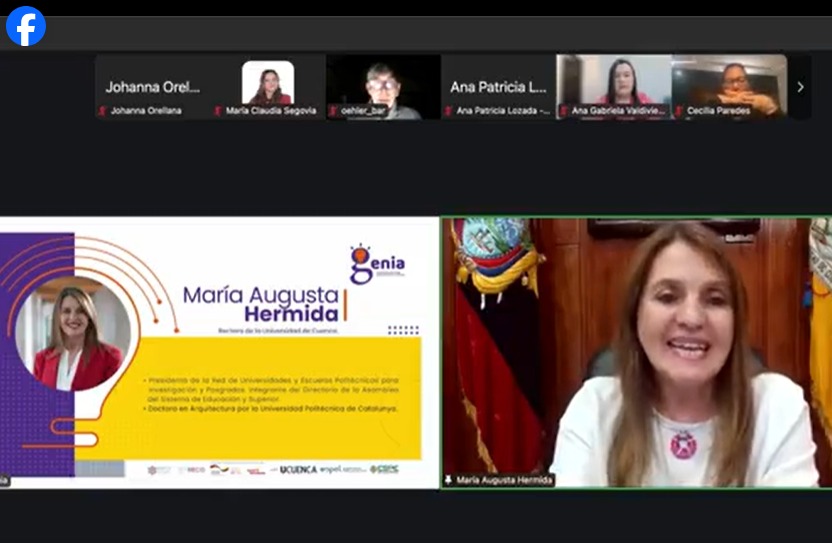The image size is (832, 543).
Task: Select Ana Patricia Lozada participant tile
Action: pos(498,86)
